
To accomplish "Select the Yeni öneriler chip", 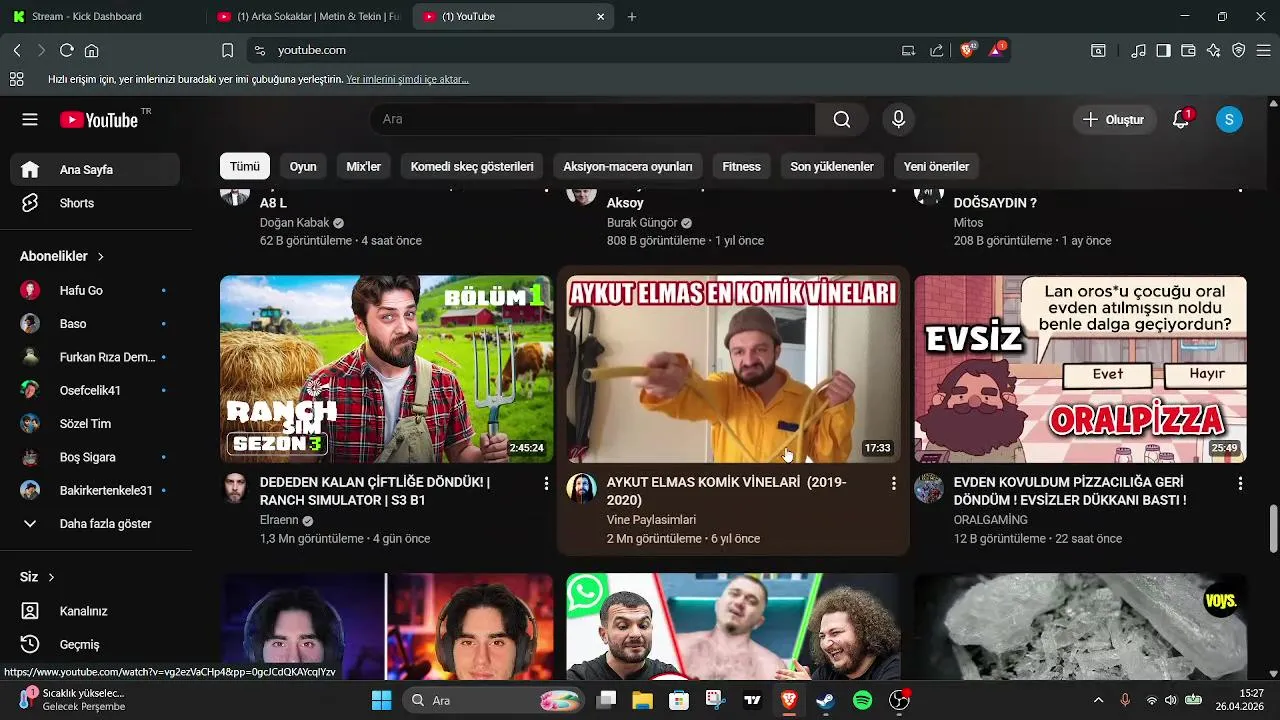I will (936, 166).
